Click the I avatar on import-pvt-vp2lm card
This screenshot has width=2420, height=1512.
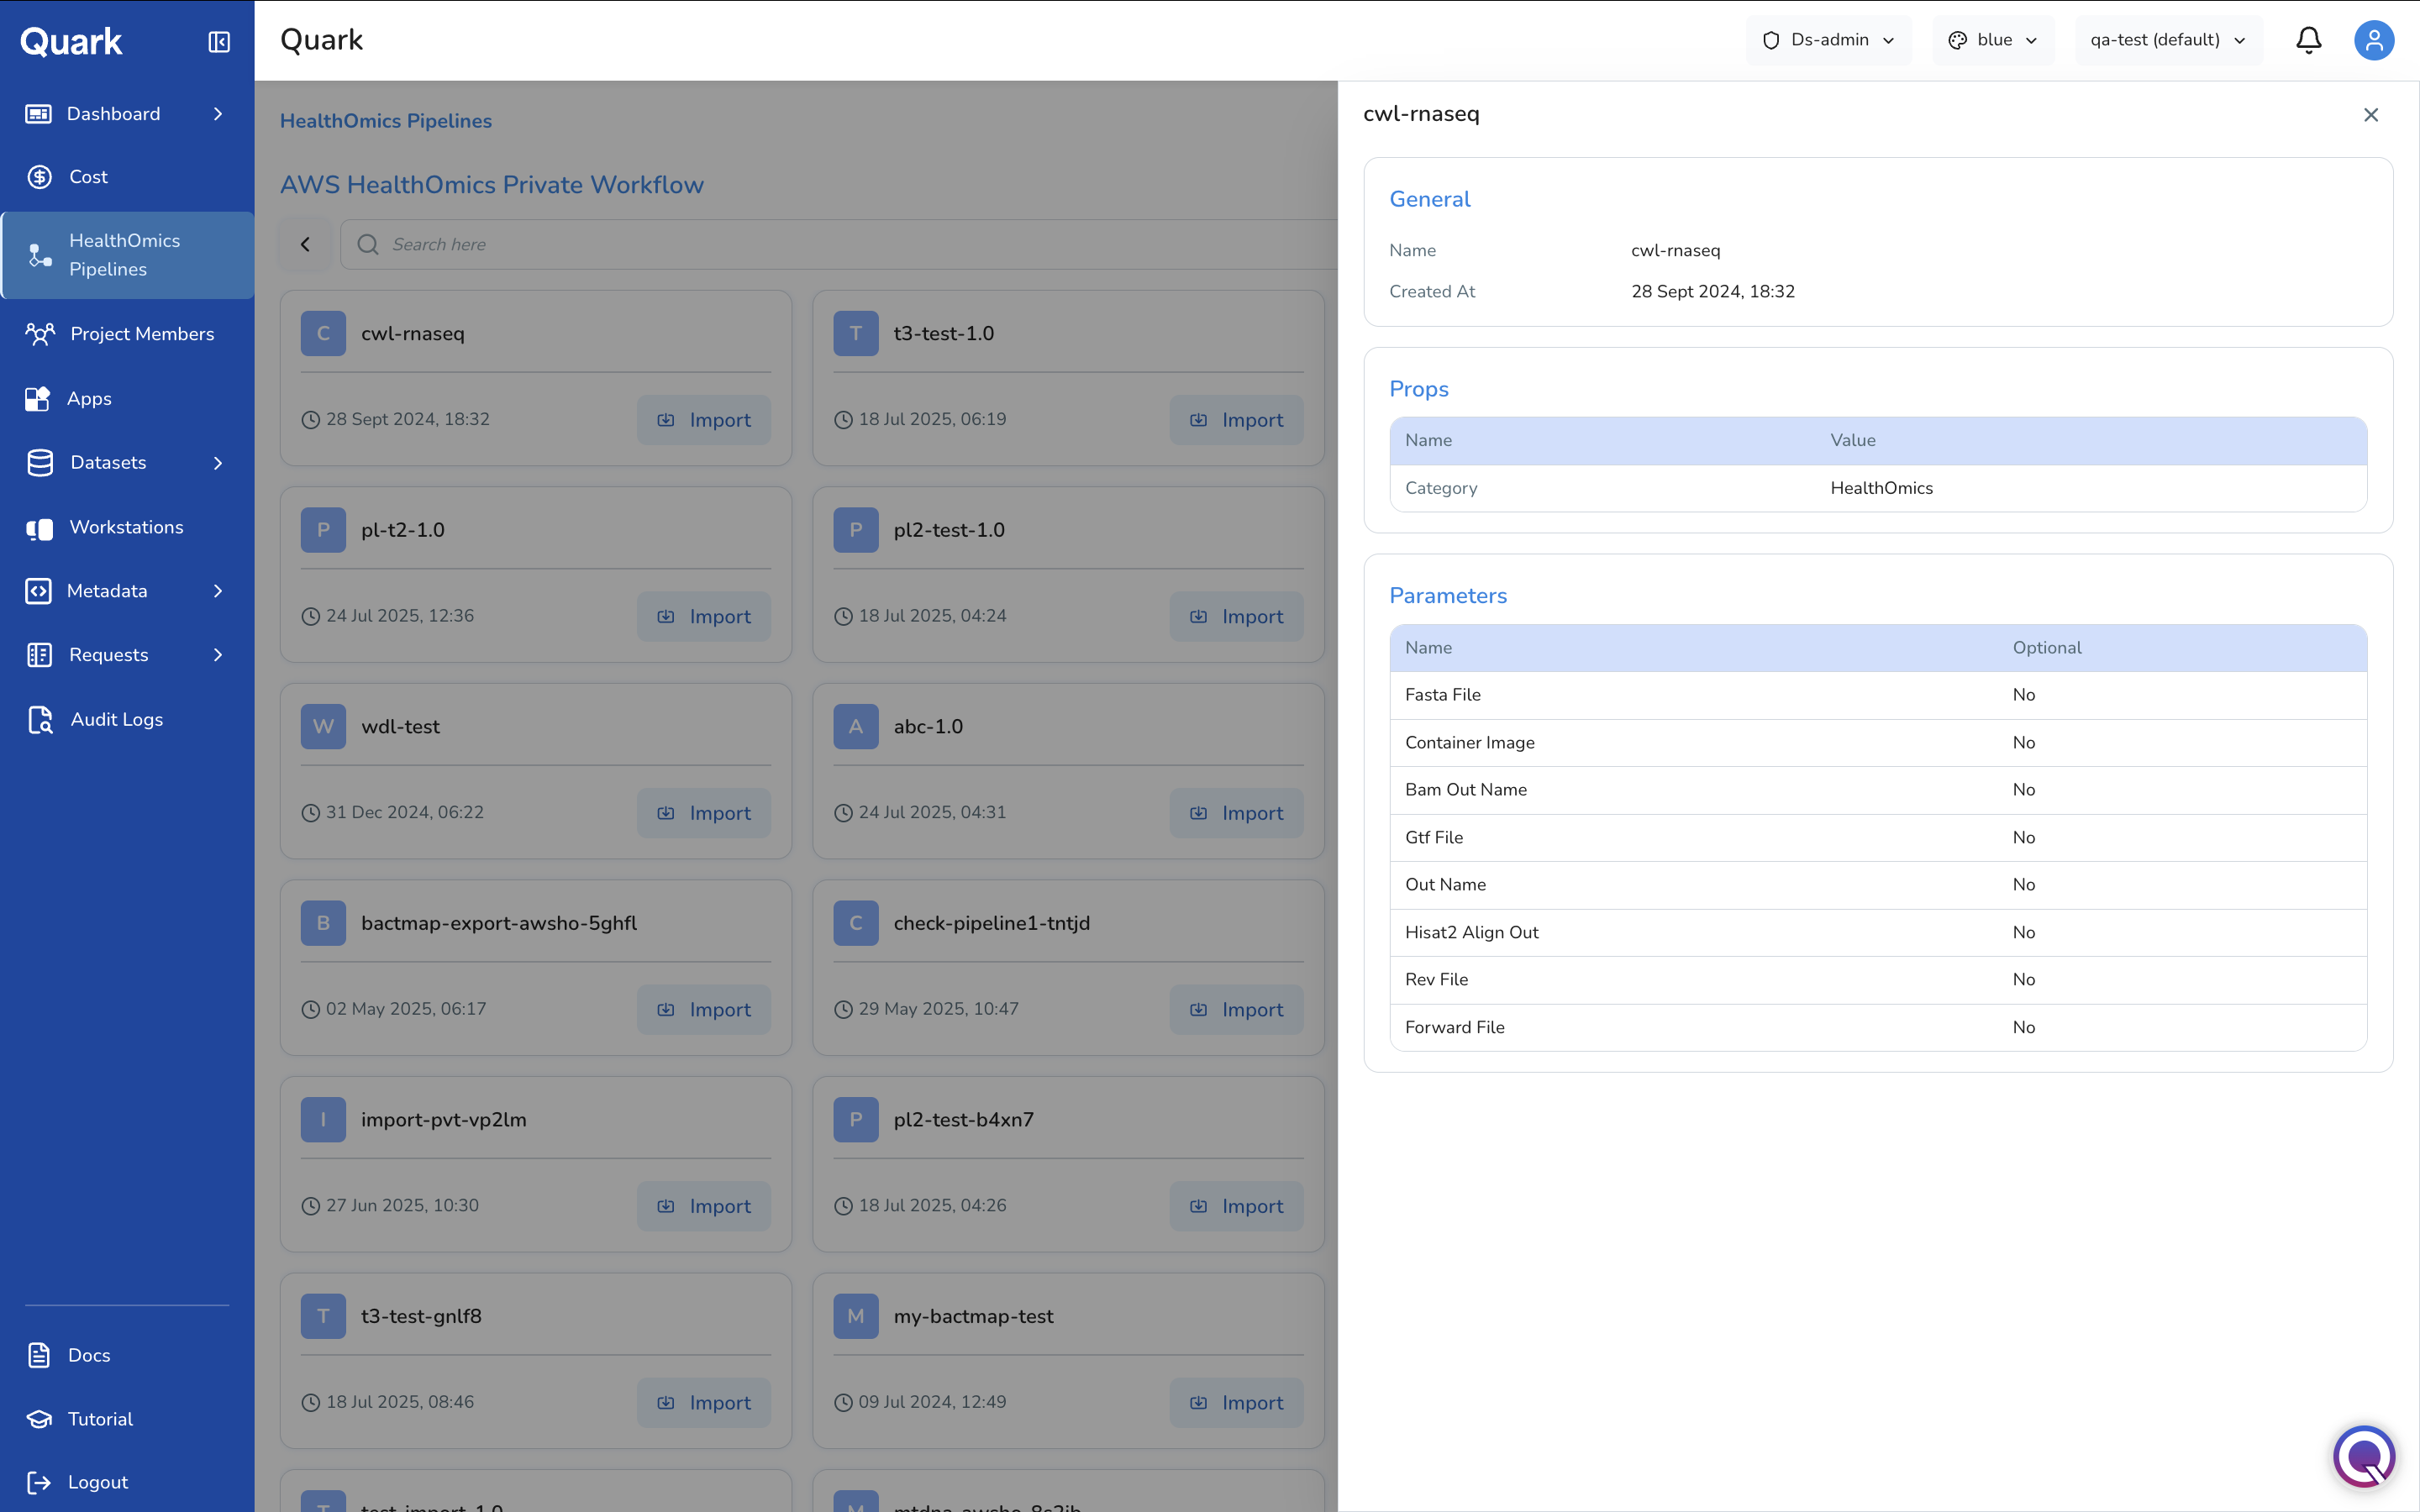(x=323, y=1120)
